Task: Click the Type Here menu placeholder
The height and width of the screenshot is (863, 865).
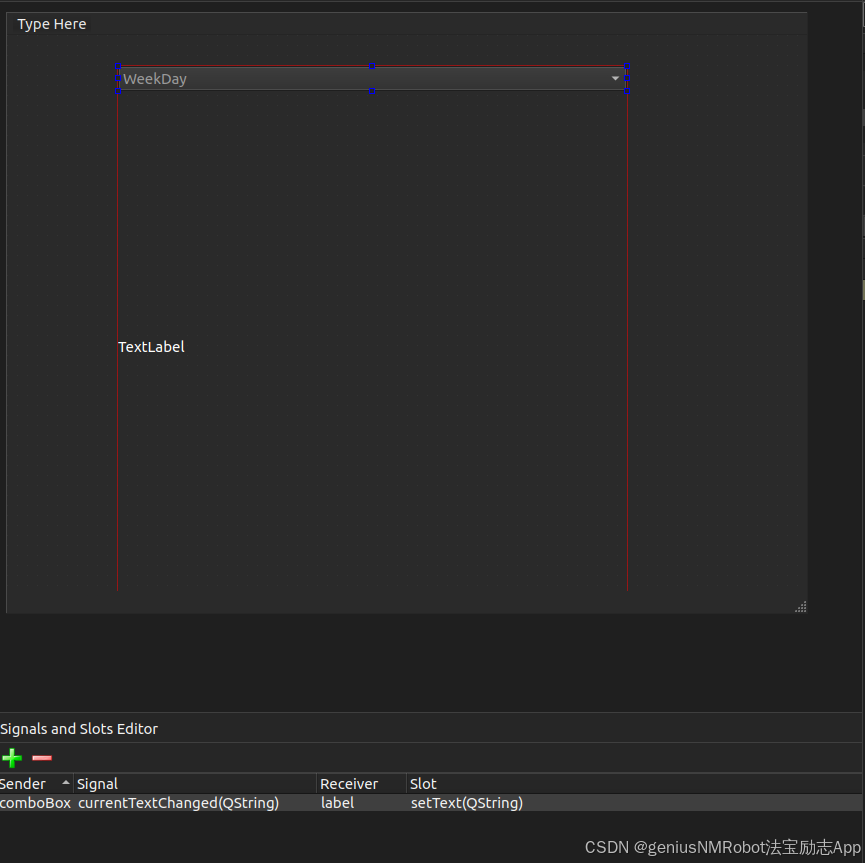Action: (51, 23)
